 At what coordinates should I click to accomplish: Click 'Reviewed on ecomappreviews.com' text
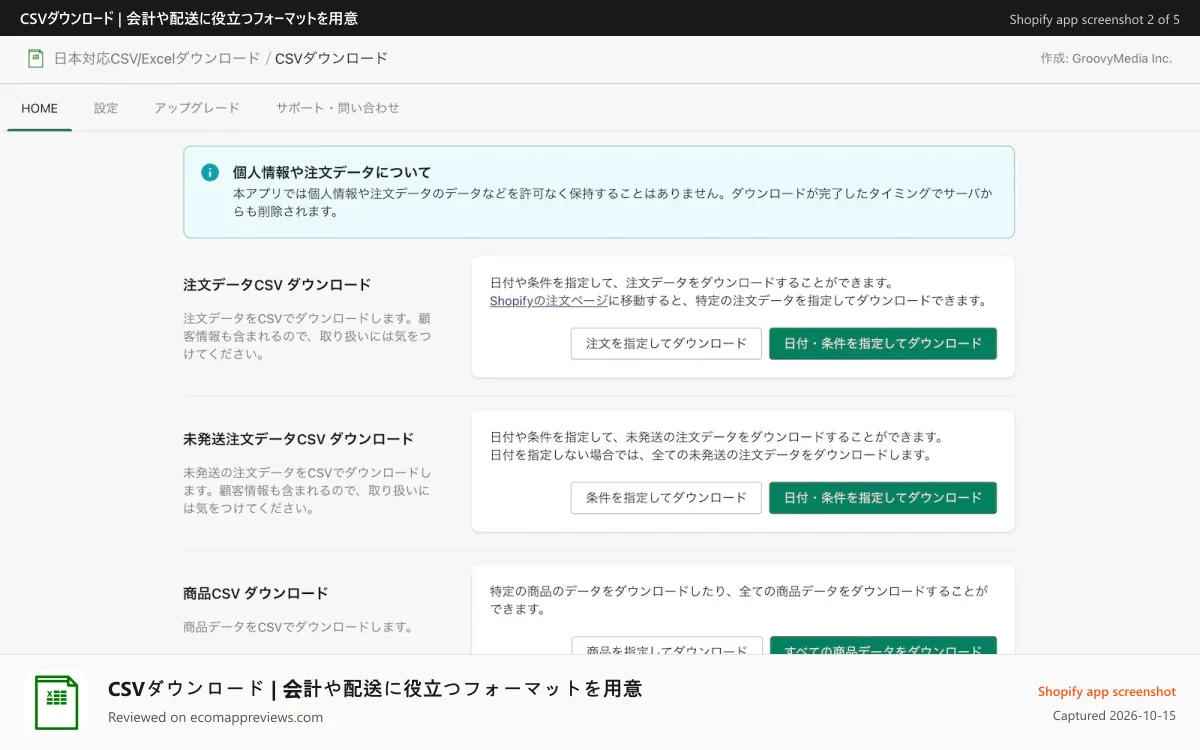[216, 717]
